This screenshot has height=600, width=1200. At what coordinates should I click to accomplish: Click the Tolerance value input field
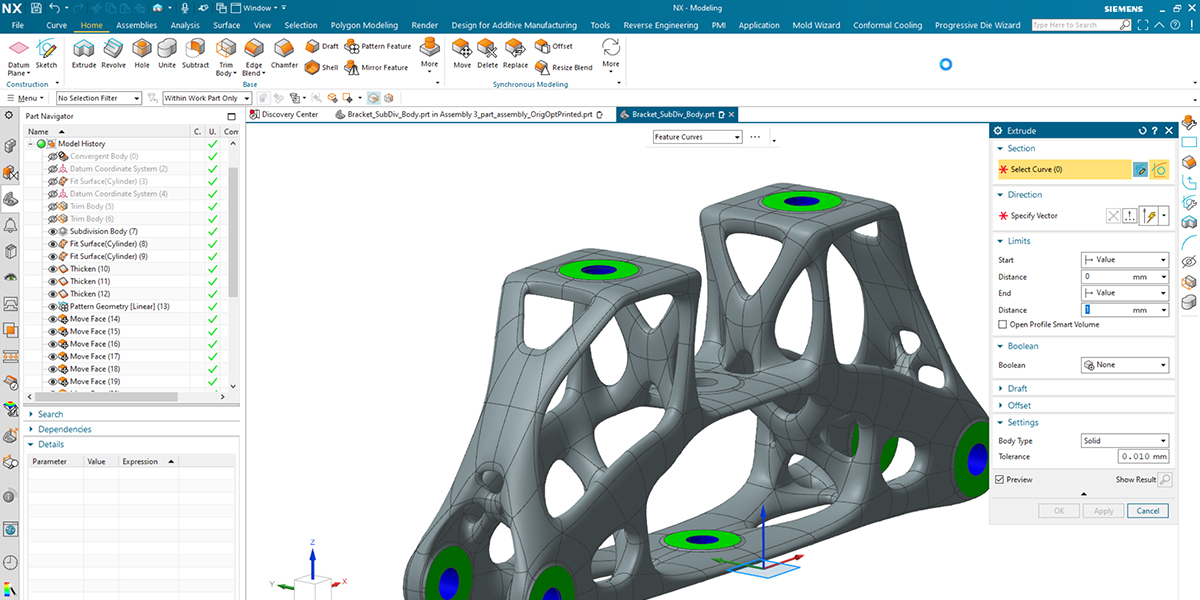coord(1143,457)
